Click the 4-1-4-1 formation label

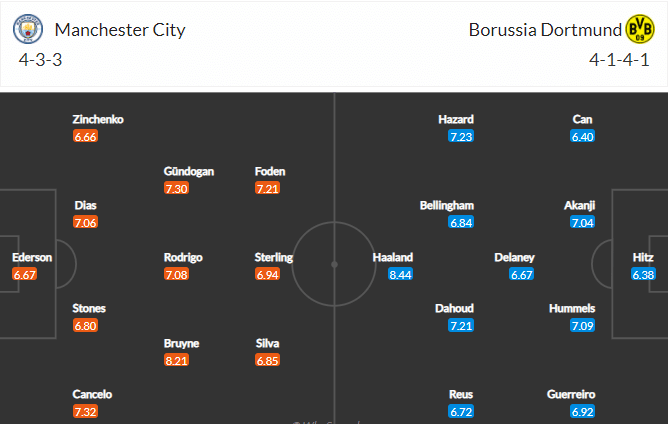(x=619, y=60)
